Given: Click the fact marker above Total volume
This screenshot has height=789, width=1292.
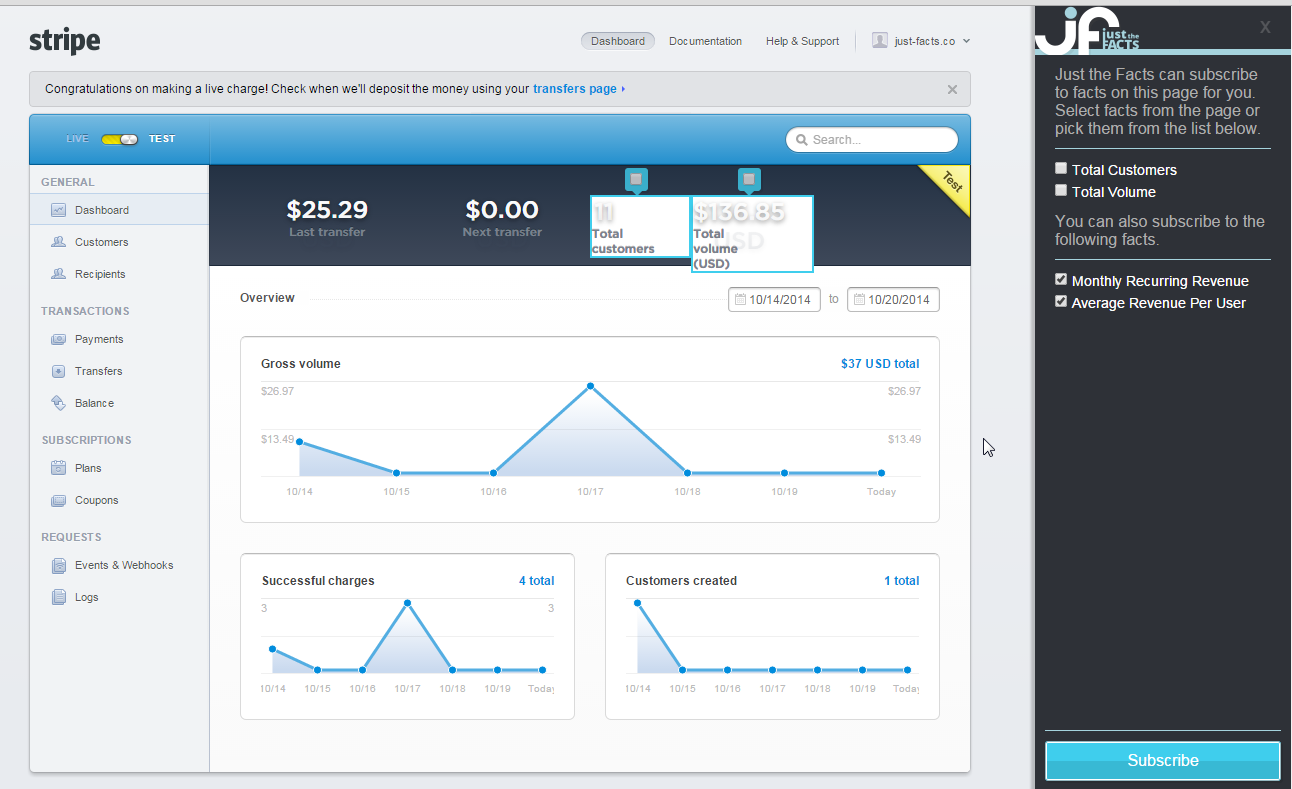Looking at the screenshot, I should click(749, 180).
